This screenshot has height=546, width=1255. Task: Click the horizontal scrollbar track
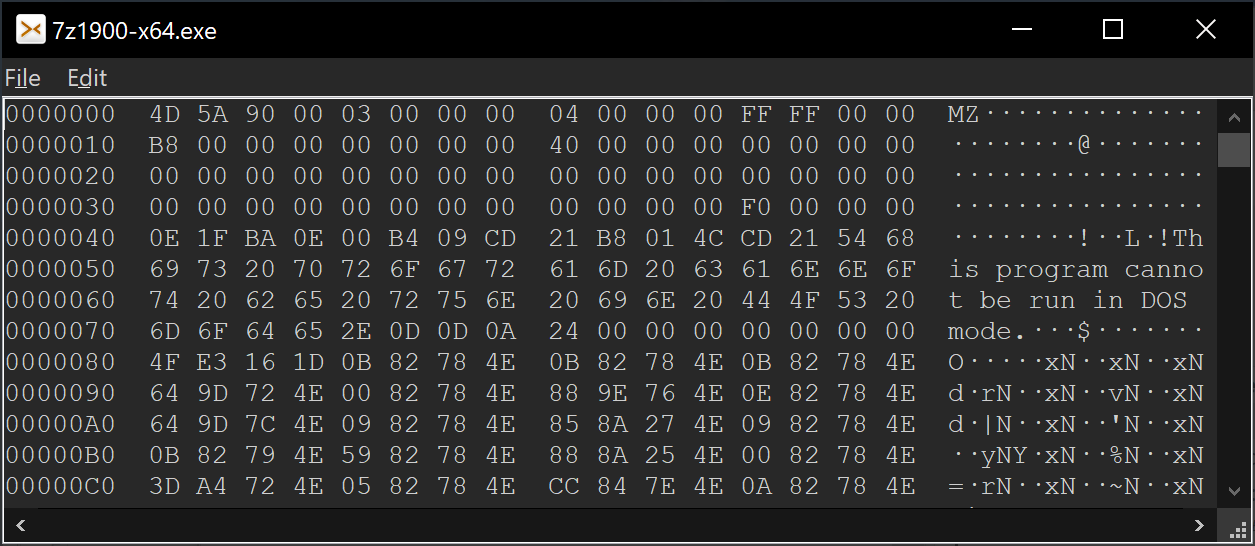(610, 524)
